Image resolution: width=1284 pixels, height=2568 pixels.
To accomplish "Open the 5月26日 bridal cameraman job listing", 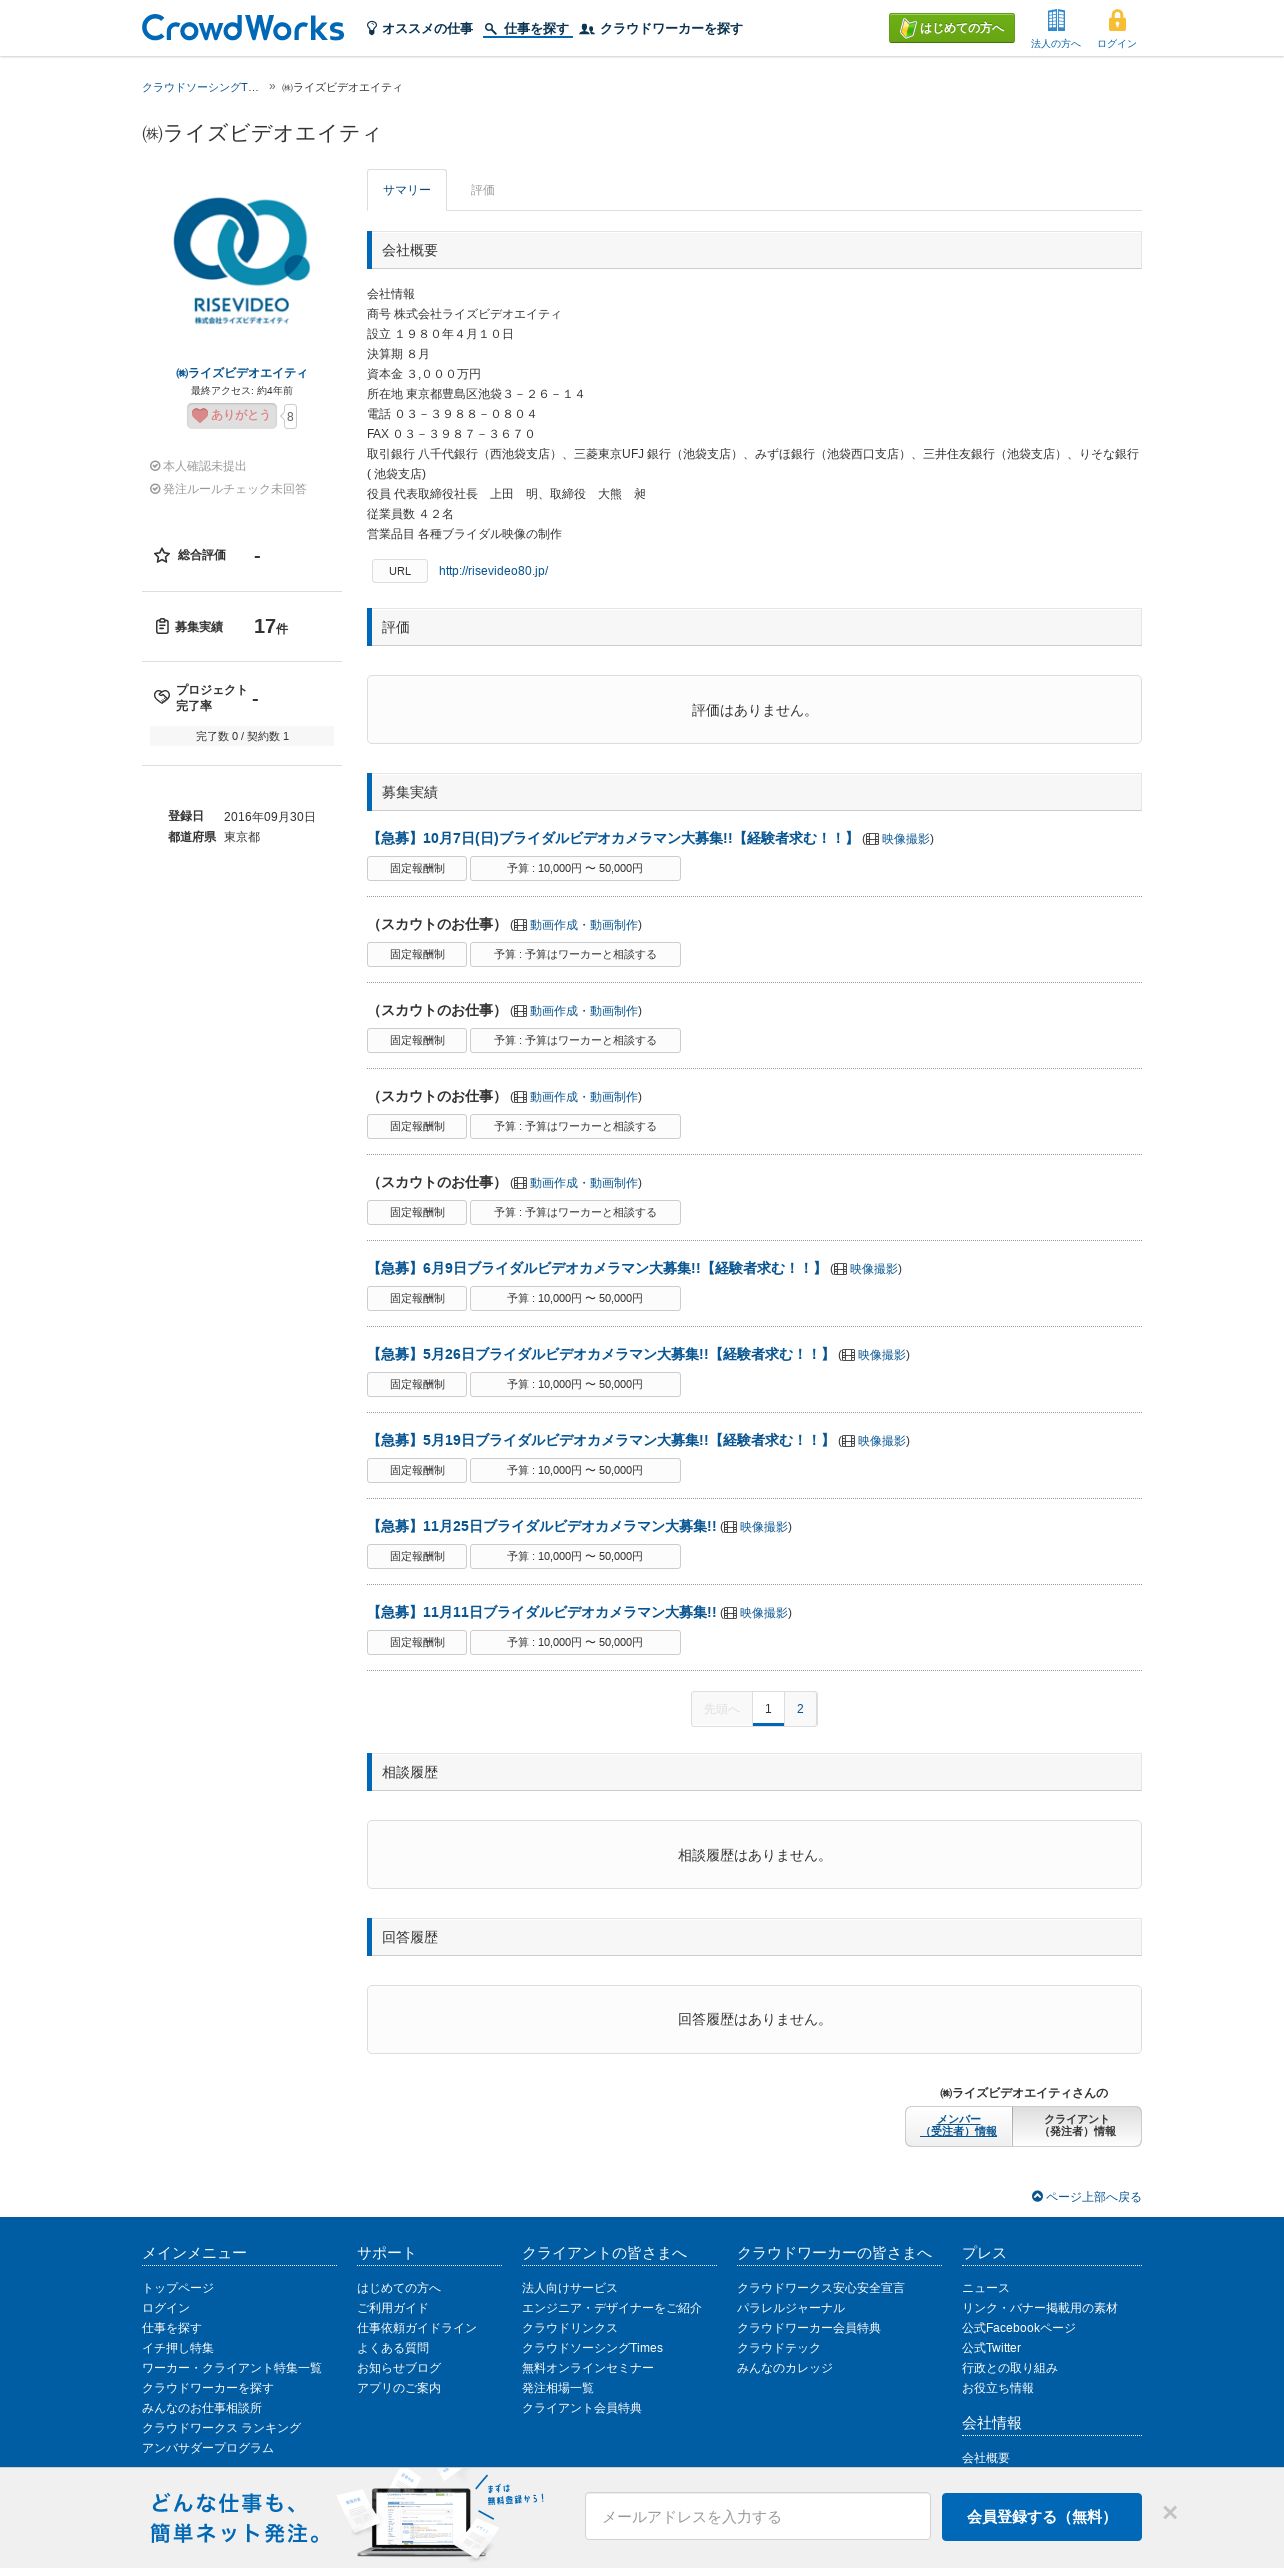I will click(x=600, y=1354).
